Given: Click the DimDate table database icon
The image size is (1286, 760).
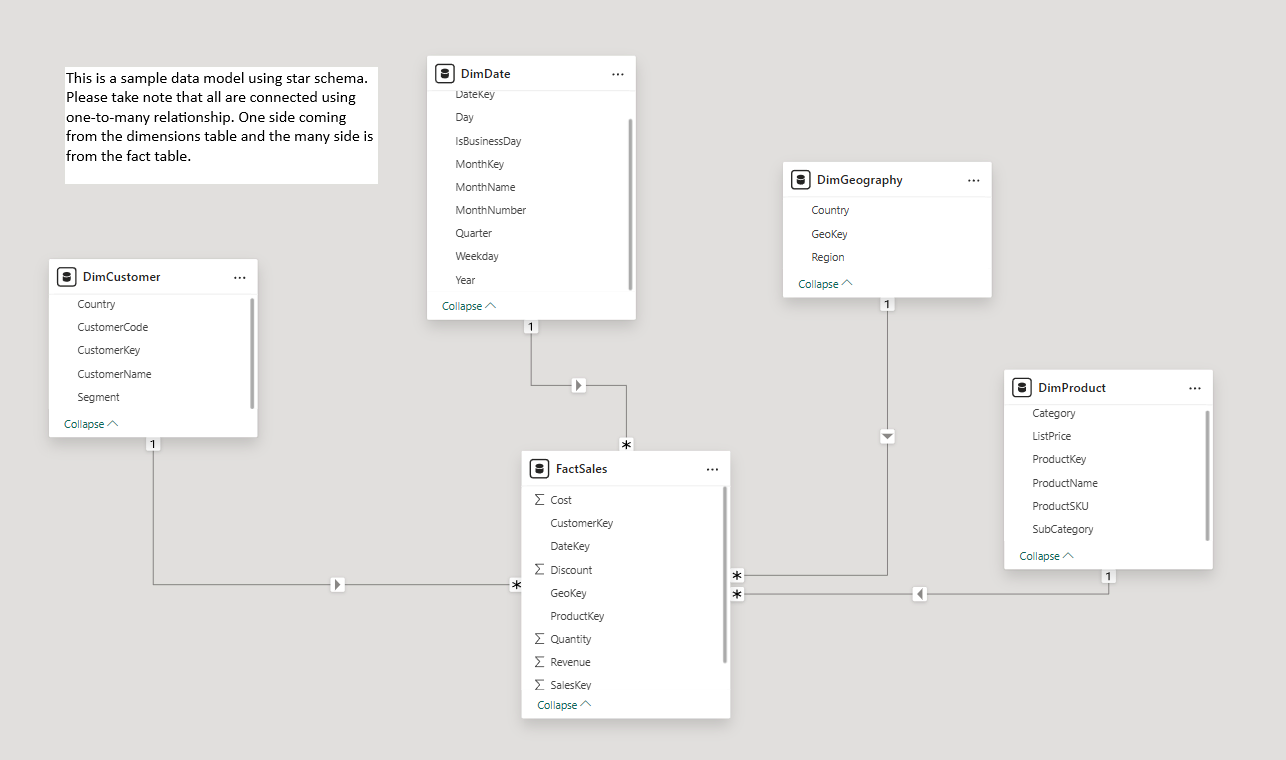Looking at the screenshot, I should (445, 74).
